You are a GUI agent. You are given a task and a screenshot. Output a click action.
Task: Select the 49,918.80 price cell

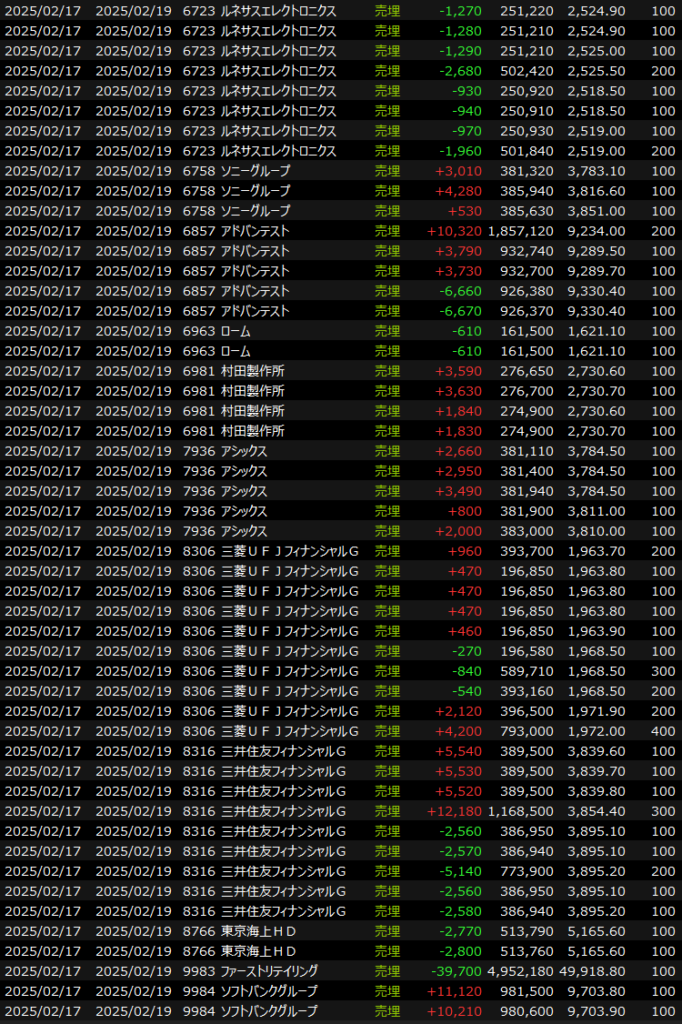coord(593,971)
